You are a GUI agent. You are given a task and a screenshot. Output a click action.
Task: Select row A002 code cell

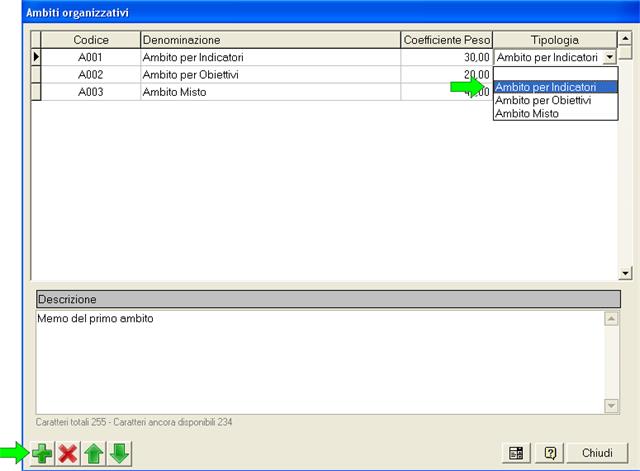pos(91,75)
